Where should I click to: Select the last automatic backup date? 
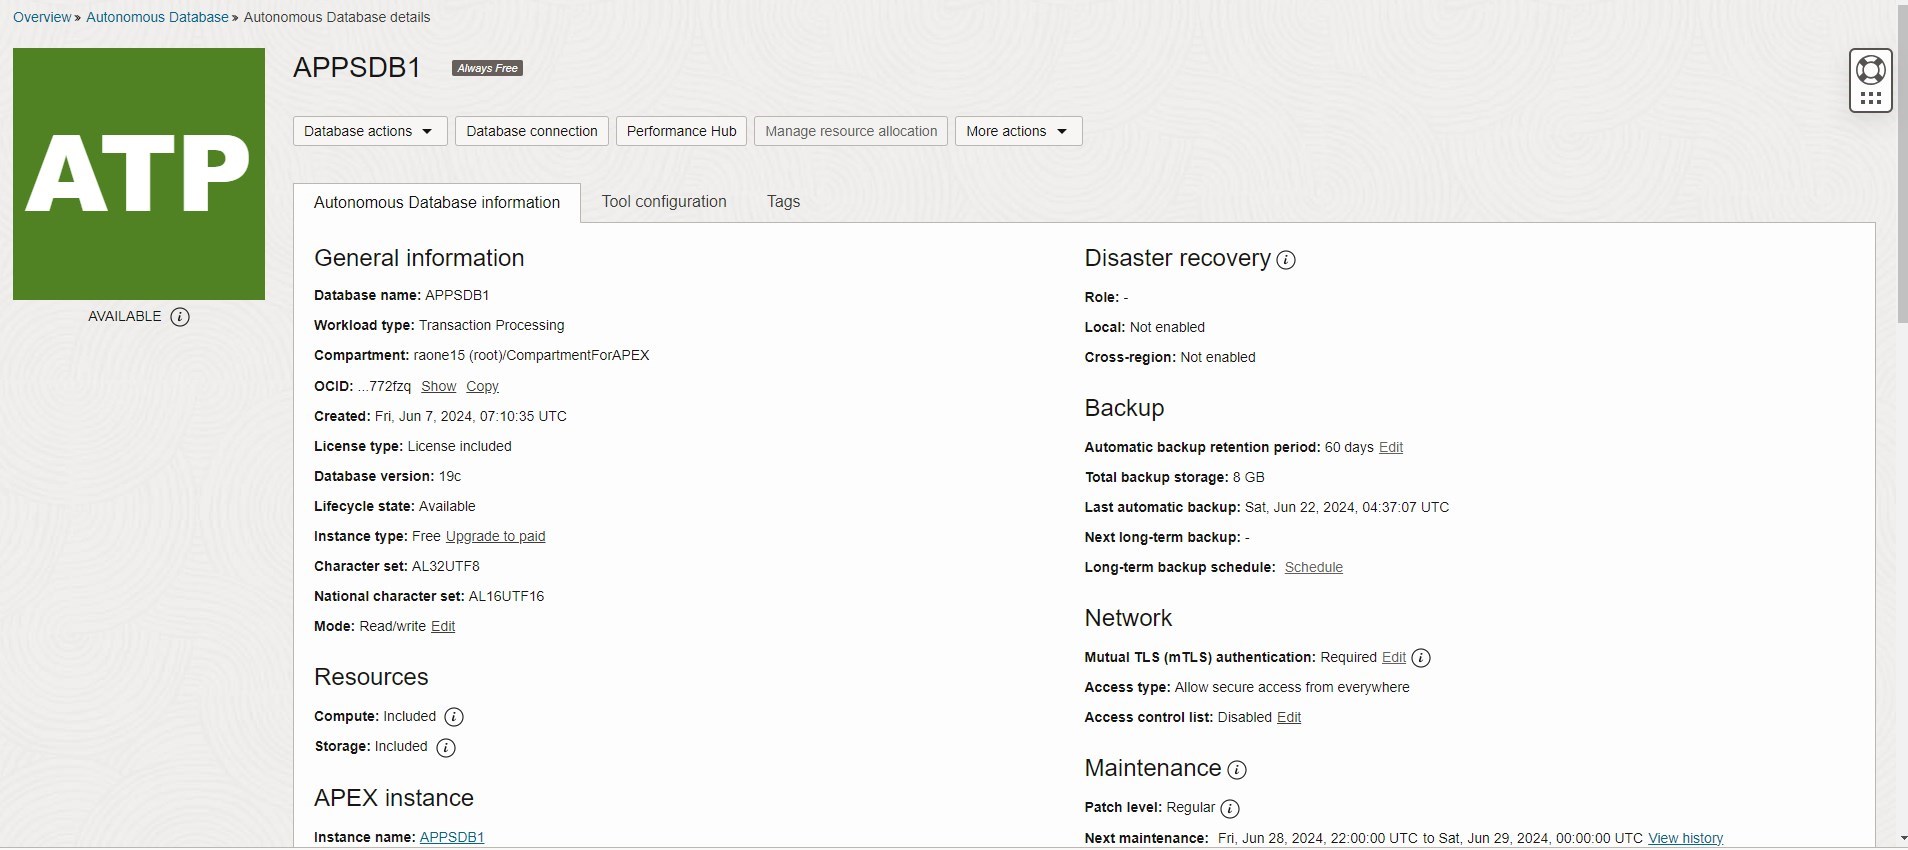[x=1346, y=507]
